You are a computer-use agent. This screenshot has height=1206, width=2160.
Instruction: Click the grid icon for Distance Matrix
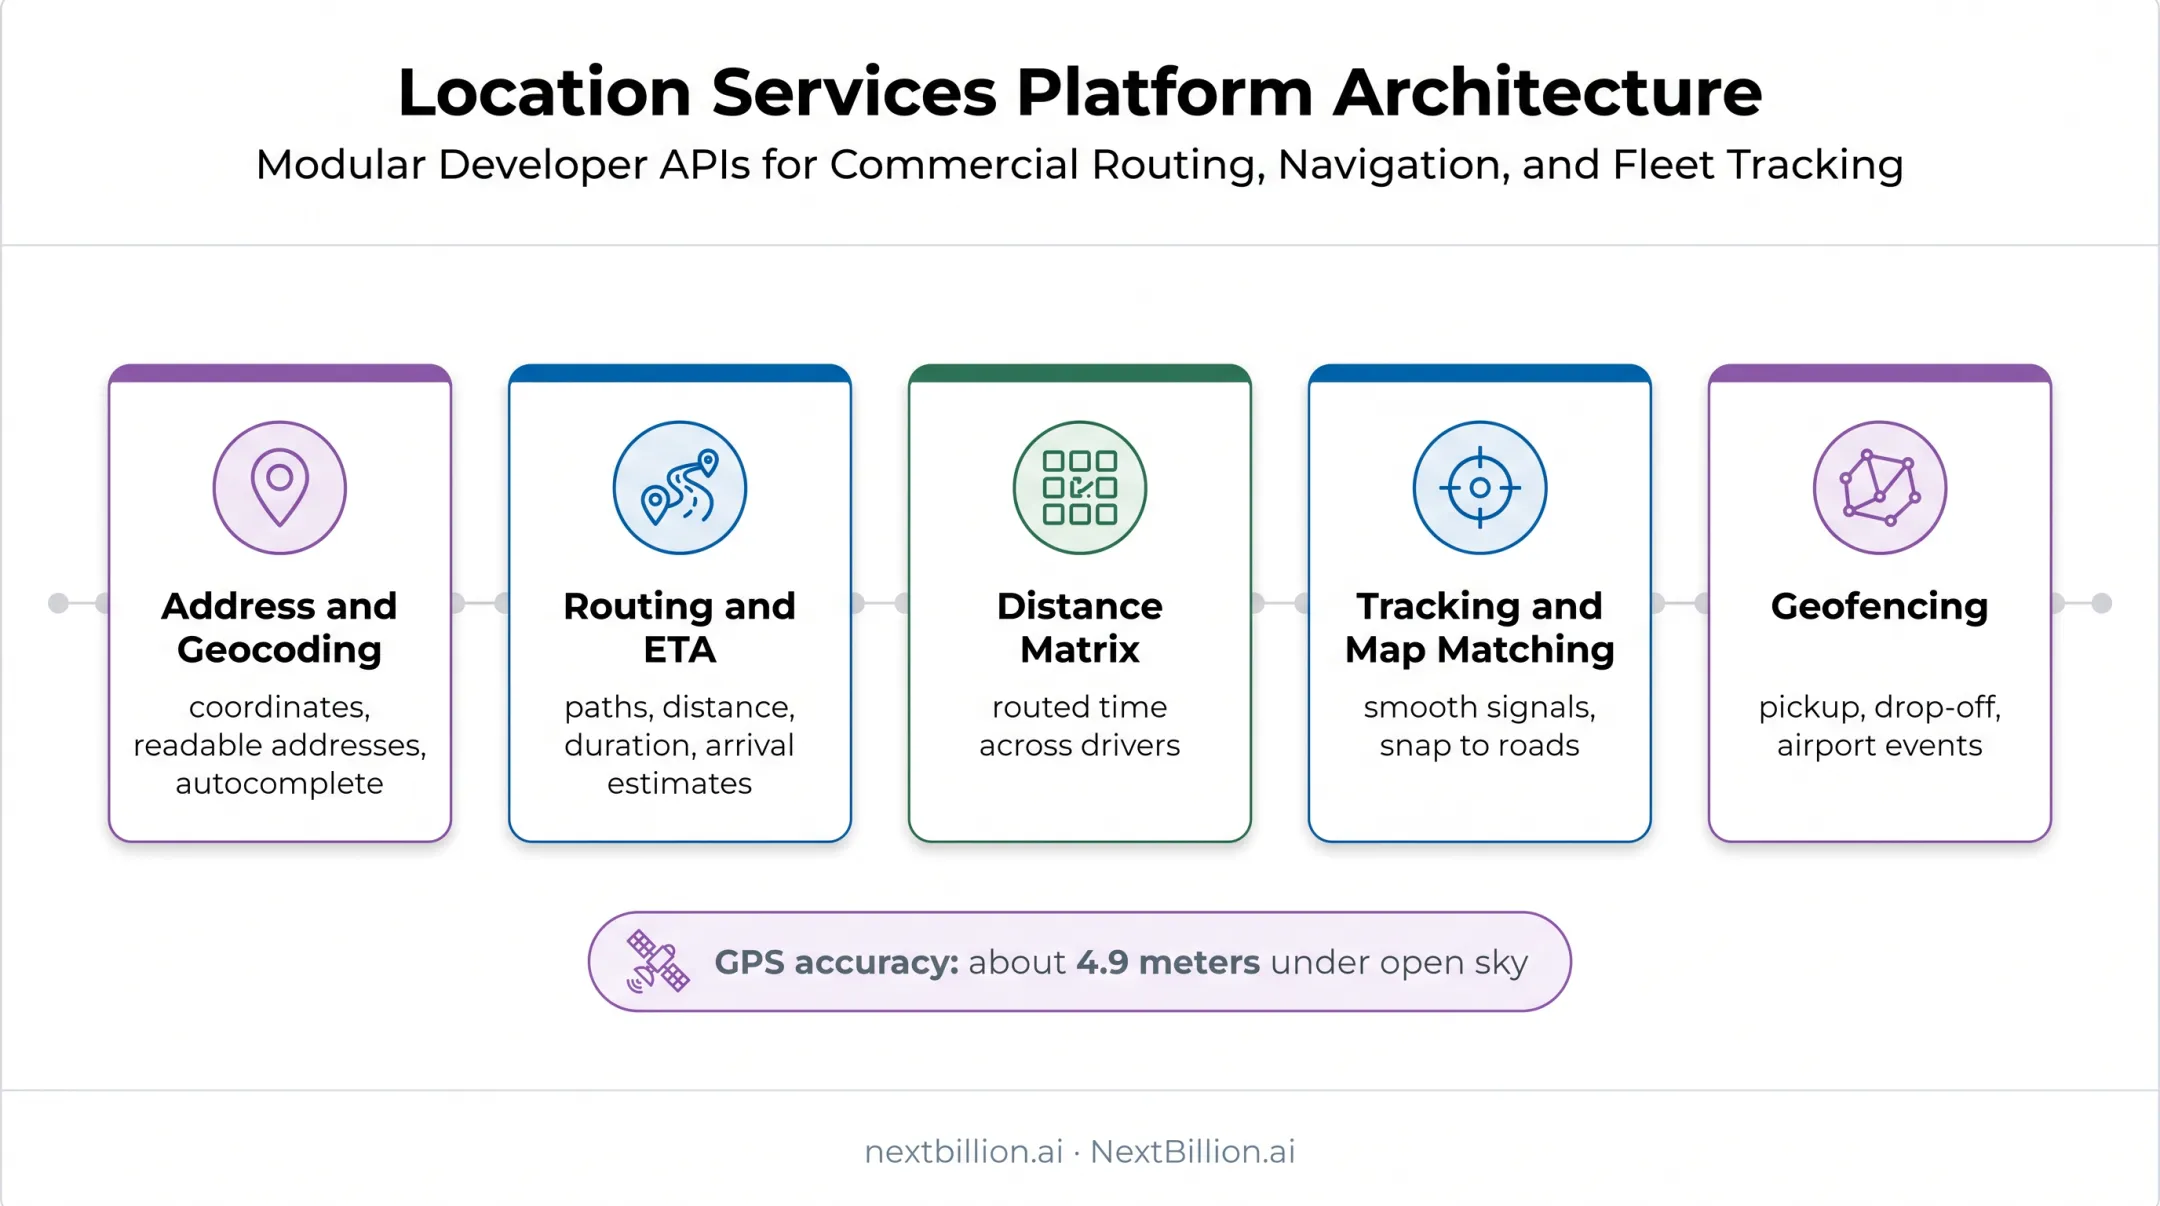coord(1080,488)
